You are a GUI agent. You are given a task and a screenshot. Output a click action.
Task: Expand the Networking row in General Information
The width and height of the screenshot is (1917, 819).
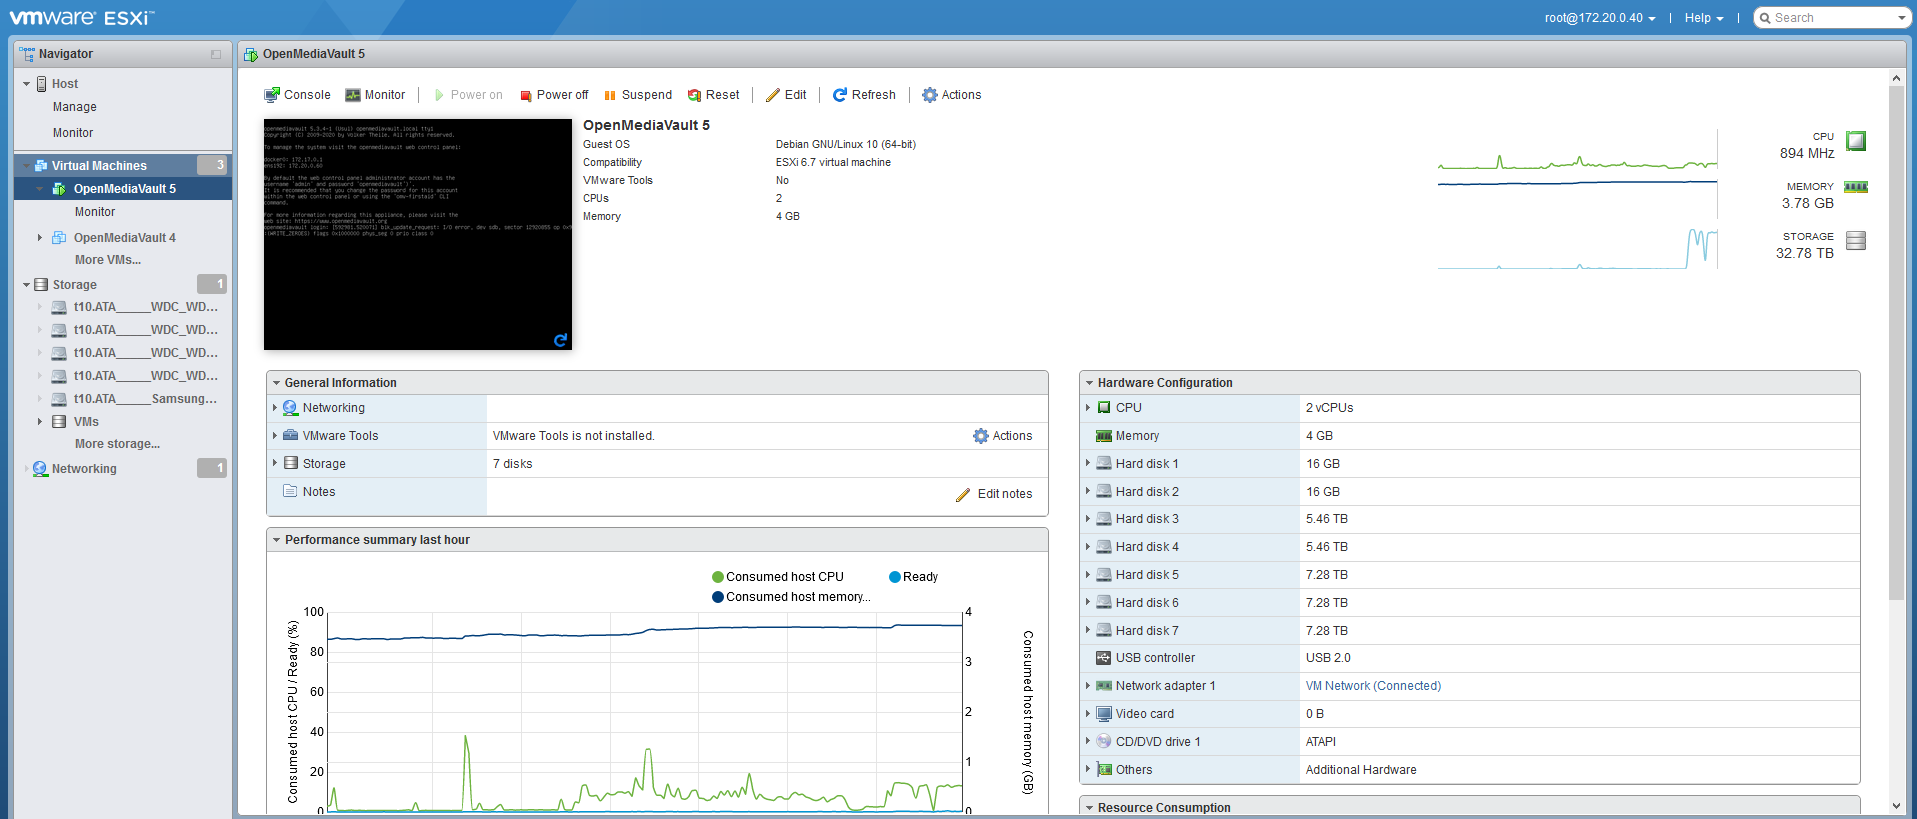point(275,408)
